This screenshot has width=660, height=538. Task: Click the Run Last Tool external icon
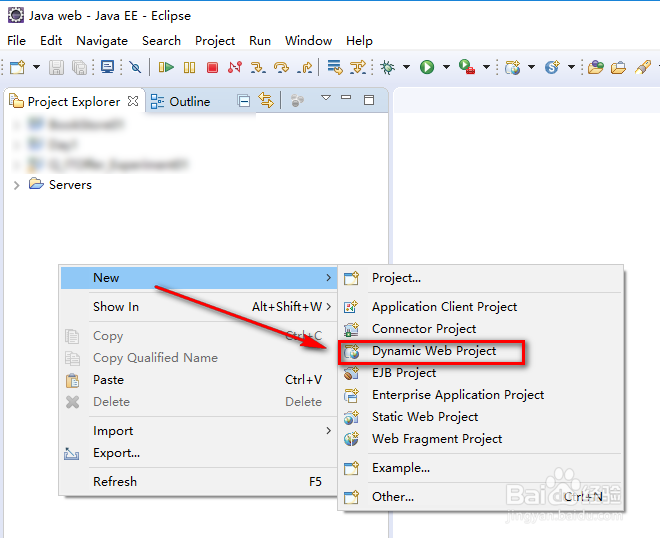(x=467, y=67)
